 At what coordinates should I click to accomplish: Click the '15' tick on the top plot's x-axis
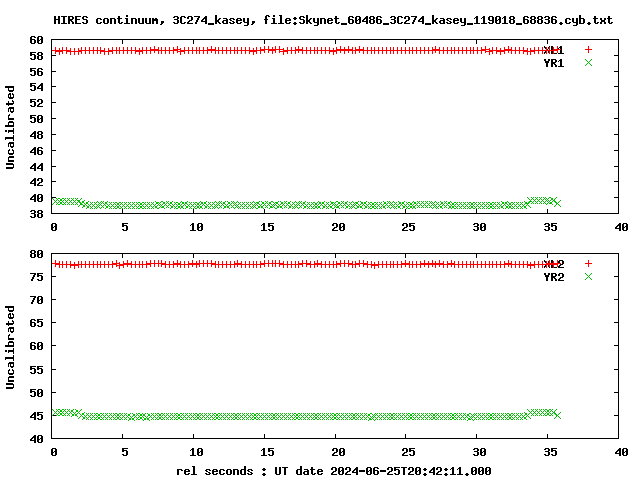pyautogui.click(x=267, y=227)
